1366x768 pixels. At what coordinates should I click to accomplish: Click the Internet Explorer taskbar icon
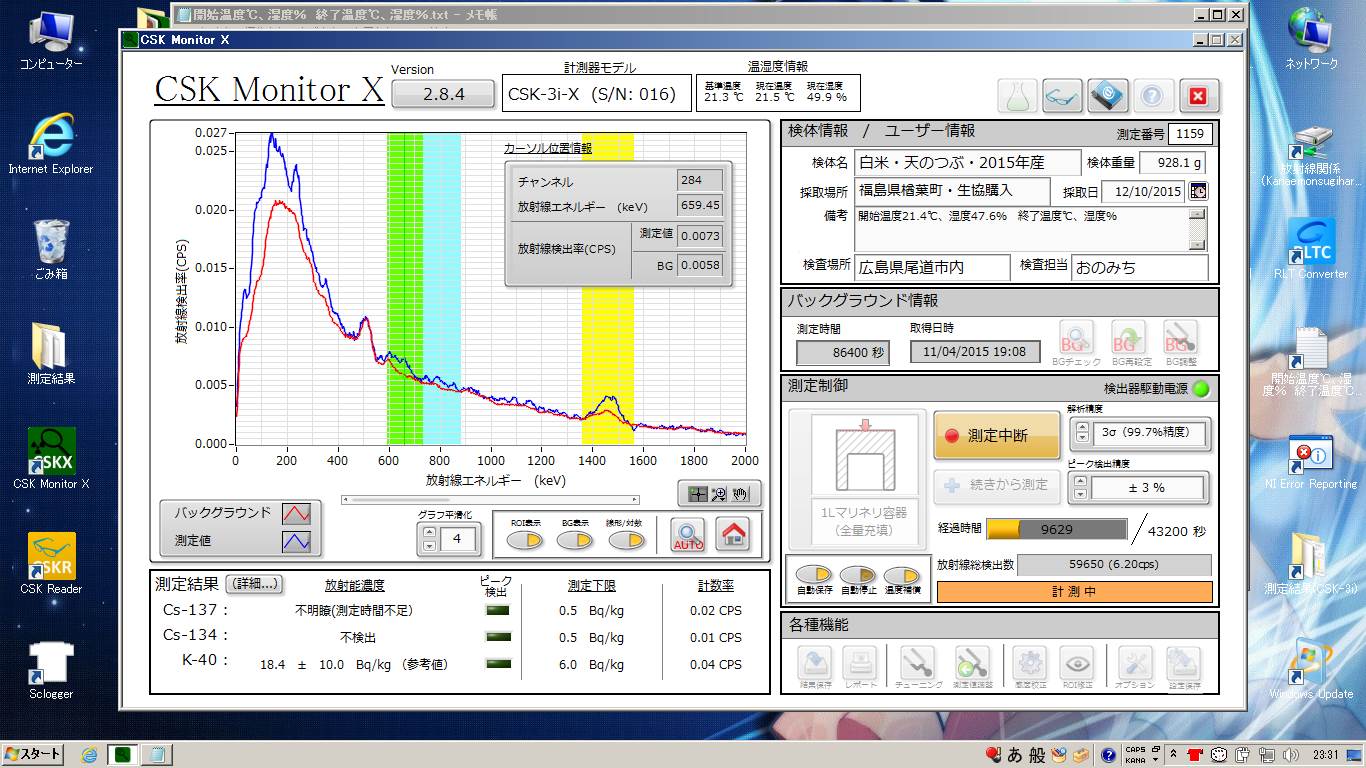pos(89,754)
